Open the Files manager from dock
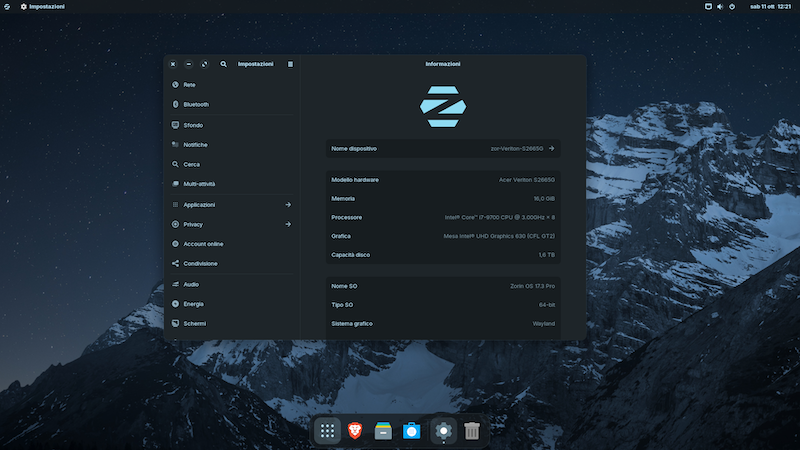This screenshot has height=450, width=800. click(383, 431)
